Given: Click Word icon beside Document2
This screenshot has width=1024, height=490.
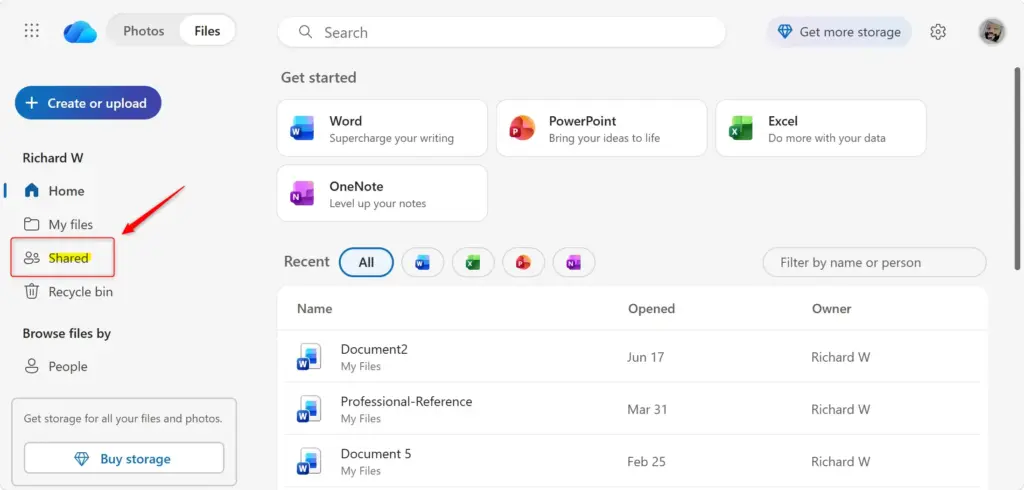Looking at the screenshot, I should point(309,357).
